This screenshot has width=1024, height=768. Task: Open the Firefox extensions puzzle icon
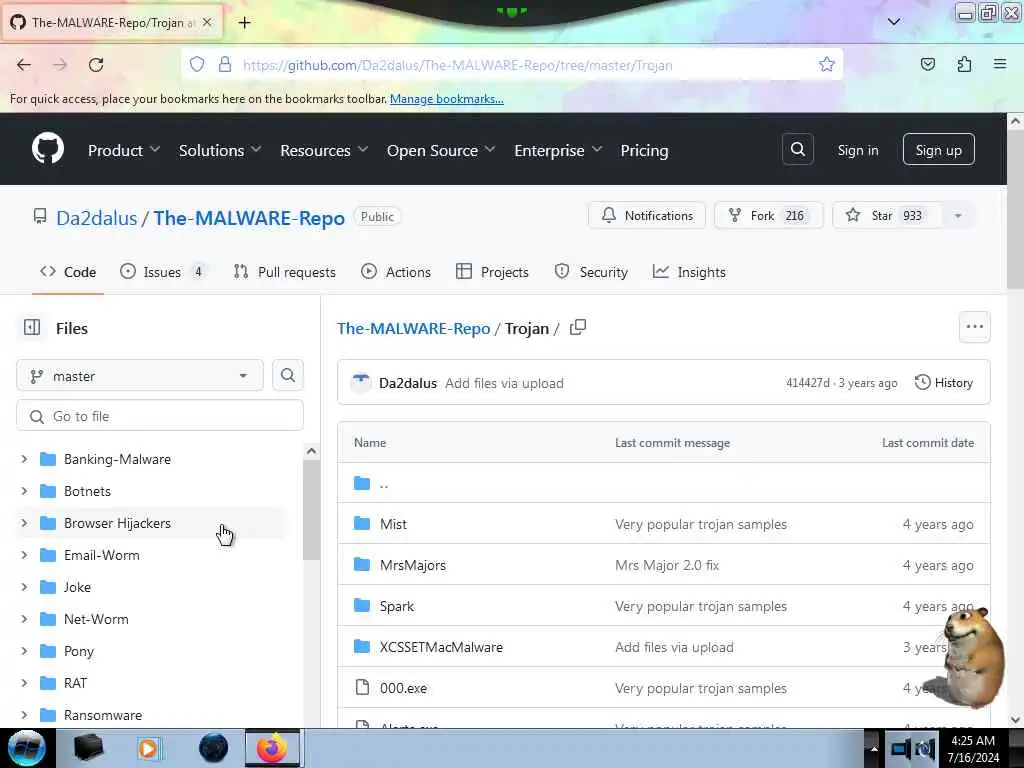coord(964,64)
